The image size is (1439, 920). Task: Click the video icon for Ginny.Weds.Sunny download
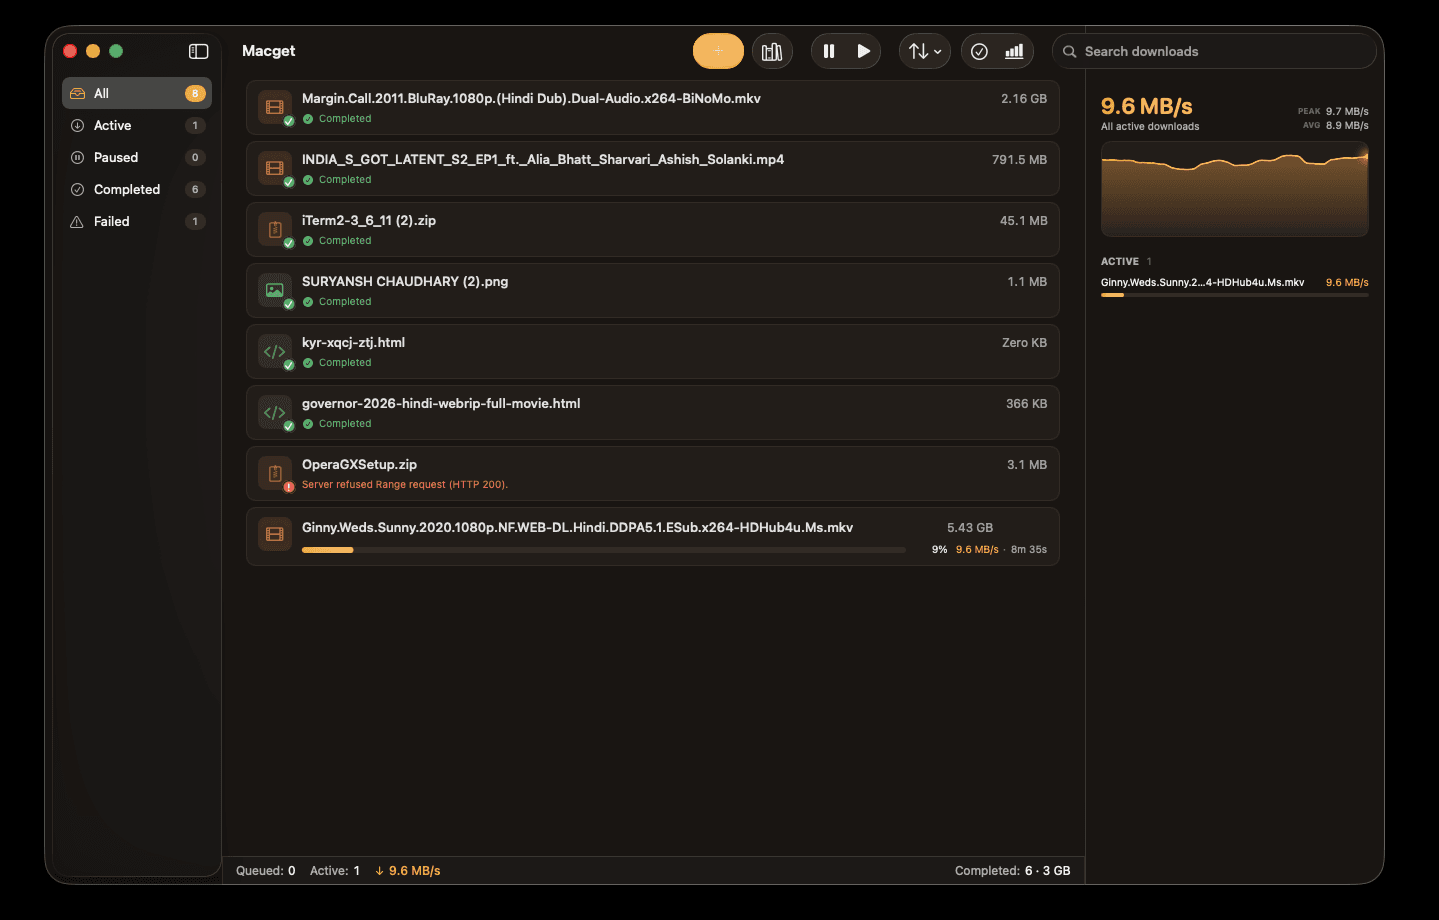(x=275, y=534)
